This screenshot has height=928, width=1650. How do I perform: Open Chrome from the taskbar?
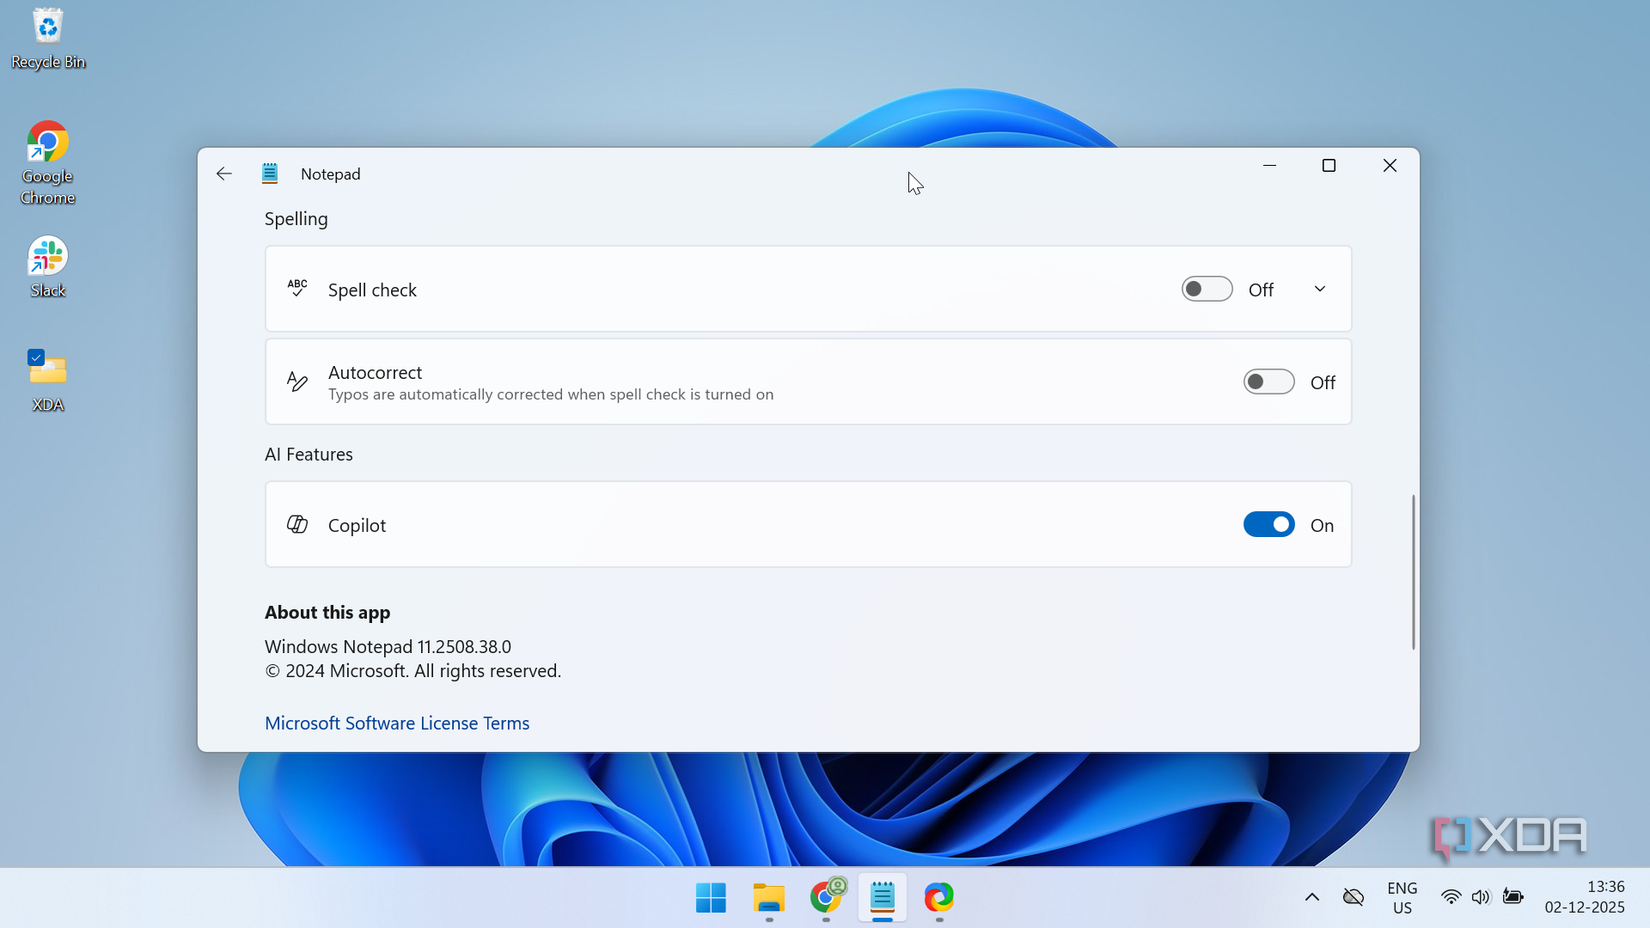pos(826,898)
